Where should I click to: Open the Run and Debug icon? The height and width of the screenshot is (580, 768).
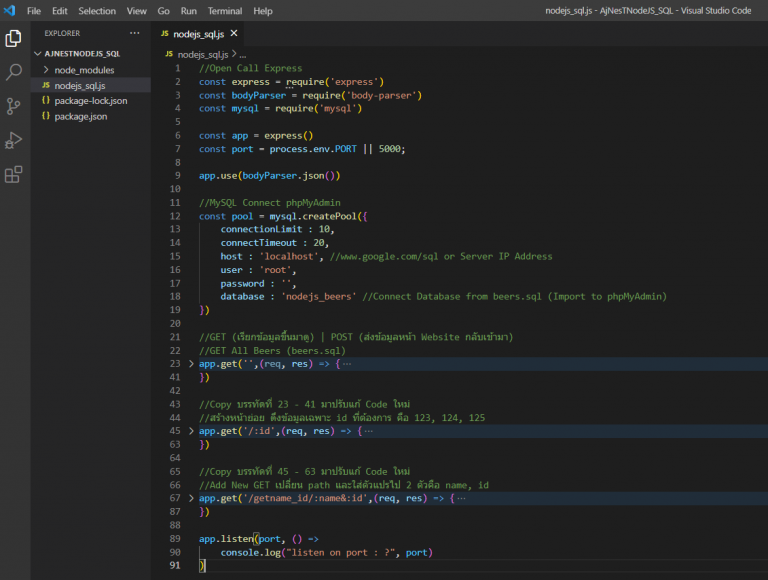click(14, 140)
